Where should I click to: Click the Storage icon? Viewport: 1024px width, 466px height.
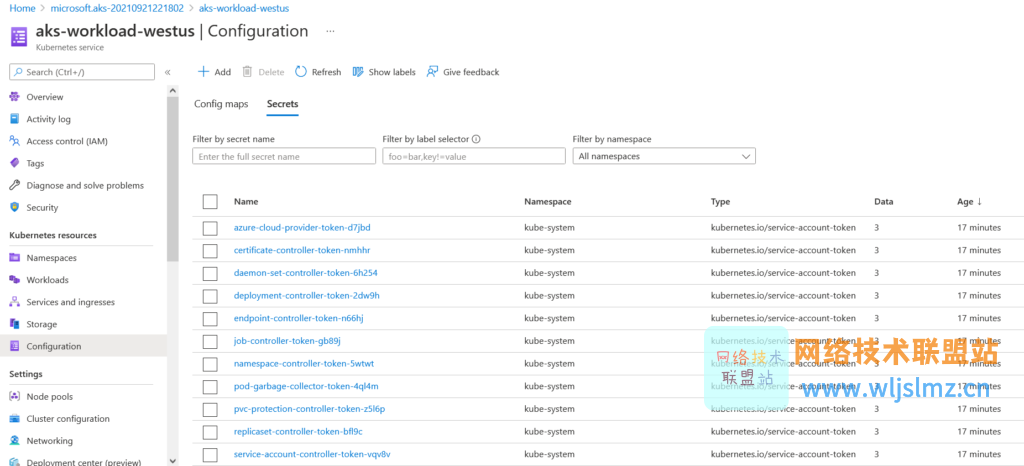pyautogui.click(x=14, y=324)
